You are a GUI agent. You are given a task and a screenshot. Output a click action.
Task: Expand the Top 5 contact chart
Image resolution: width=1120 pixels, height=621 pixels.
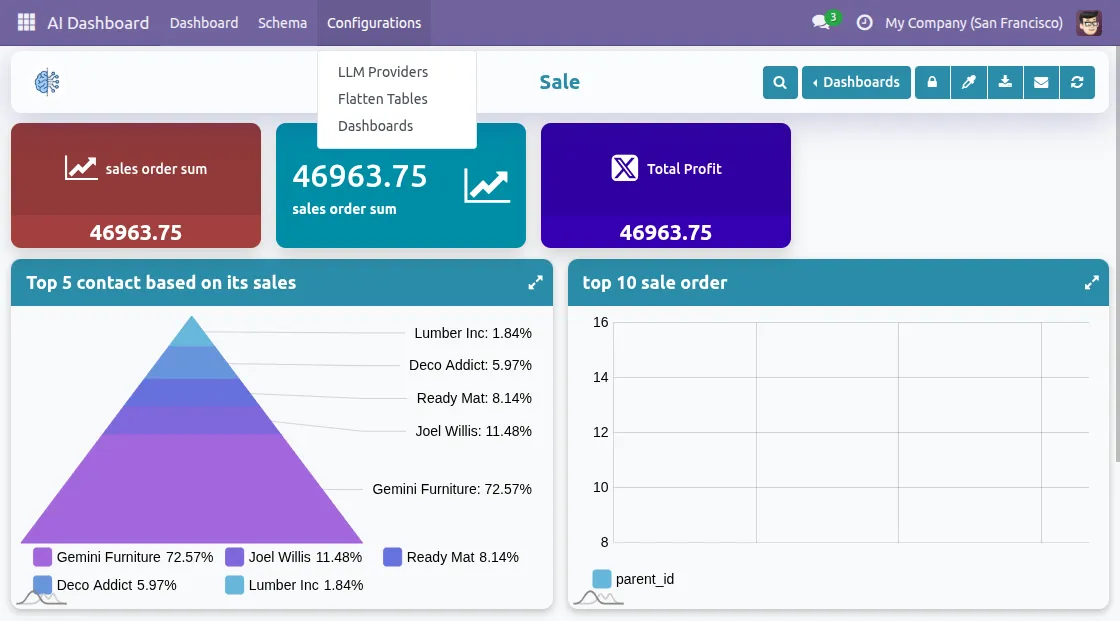(x=536, y=283)
